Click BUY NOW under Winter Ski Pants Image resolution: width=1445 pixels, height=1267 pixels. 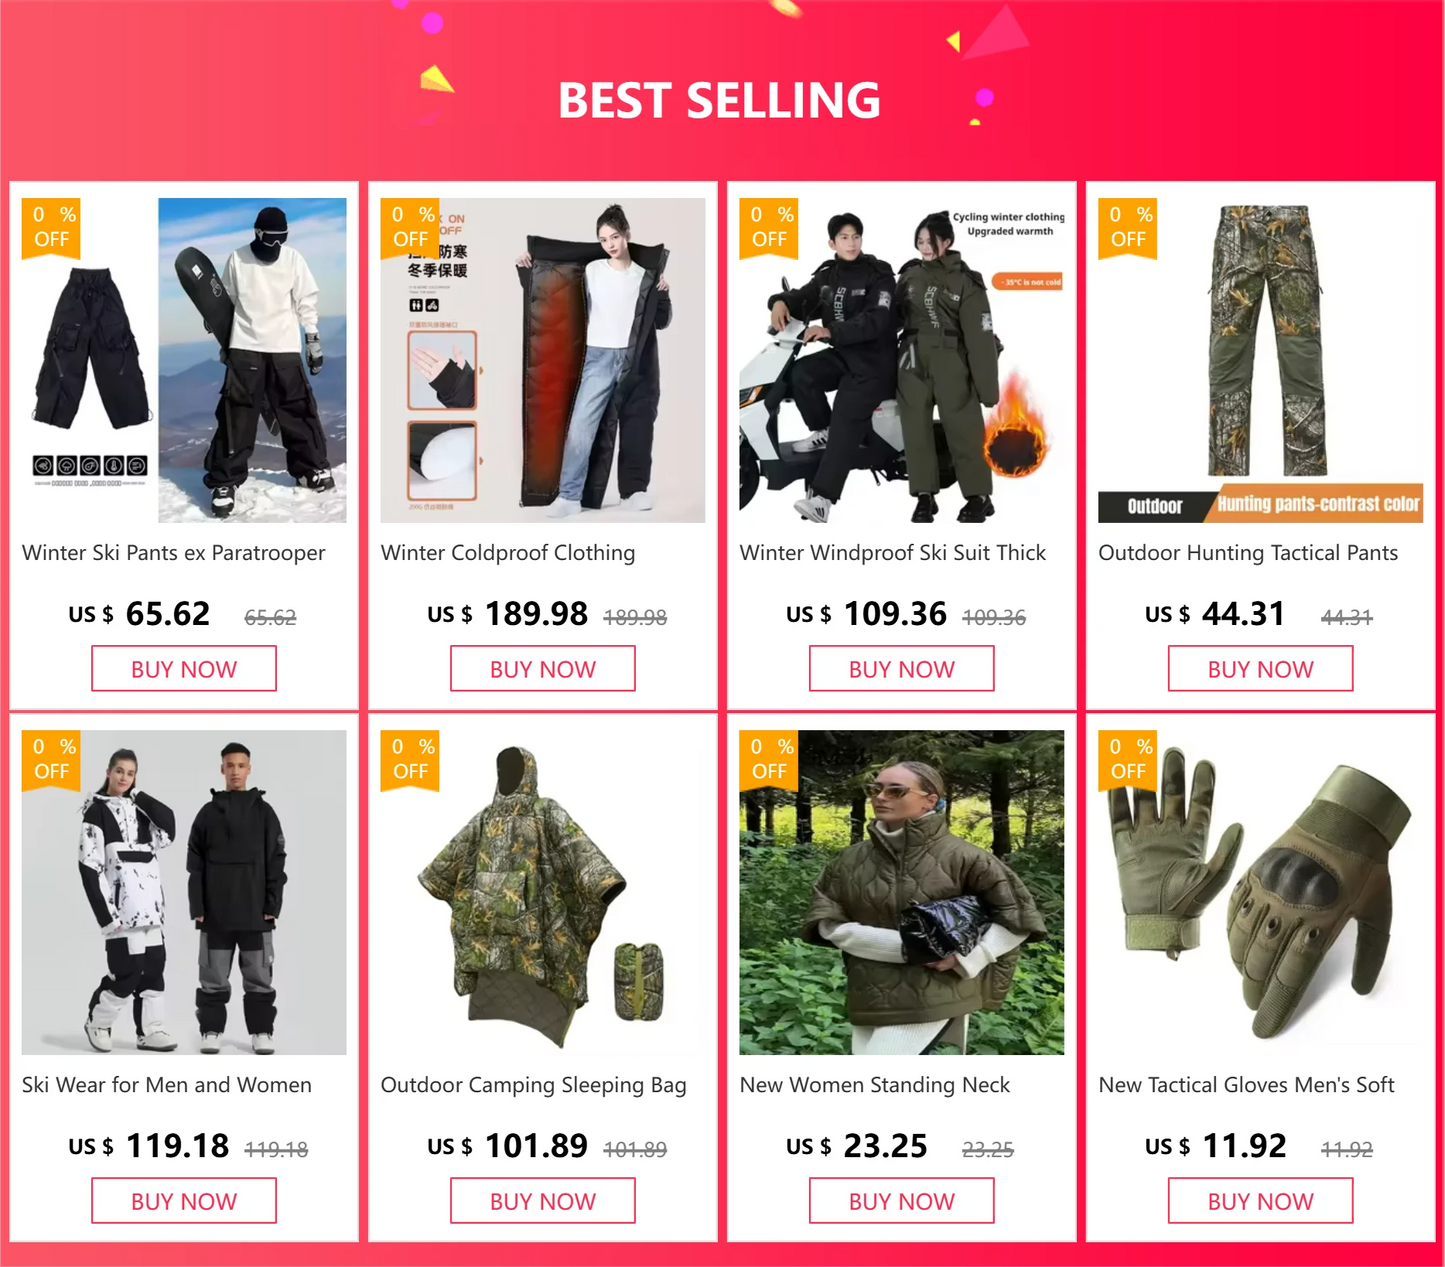(184, 669)
